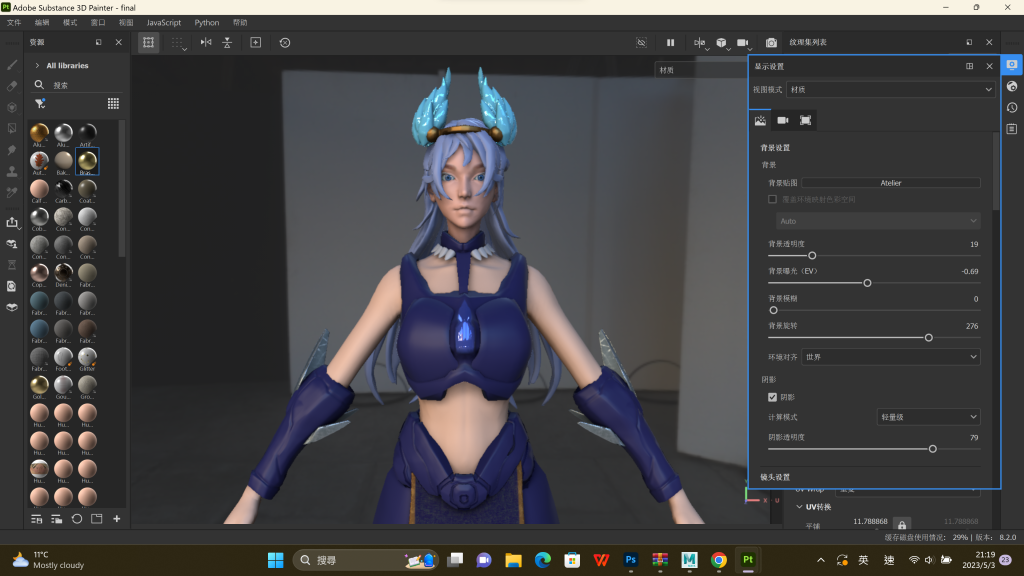Open the Auto color space dropdown
The height and width of the screenshot is (576, 1024).
click(878, 221)
